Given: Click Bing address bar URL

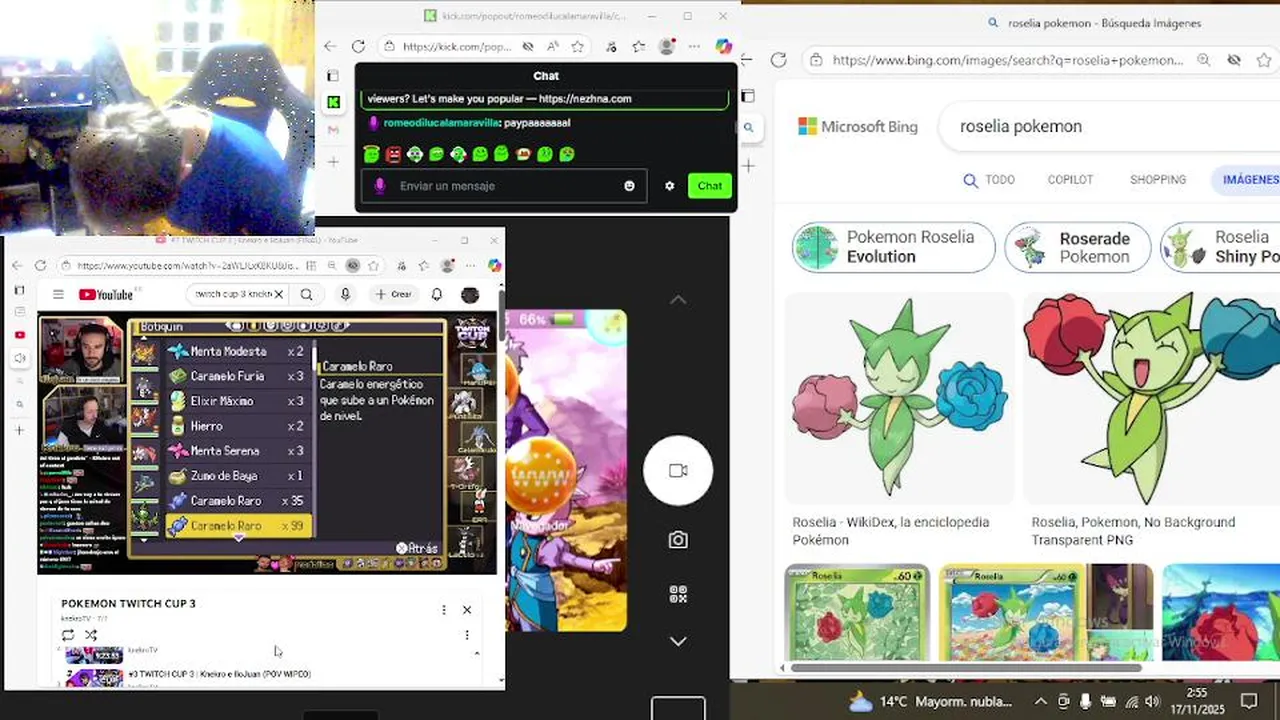Looking at the screenshot, I should [1008, 60].
